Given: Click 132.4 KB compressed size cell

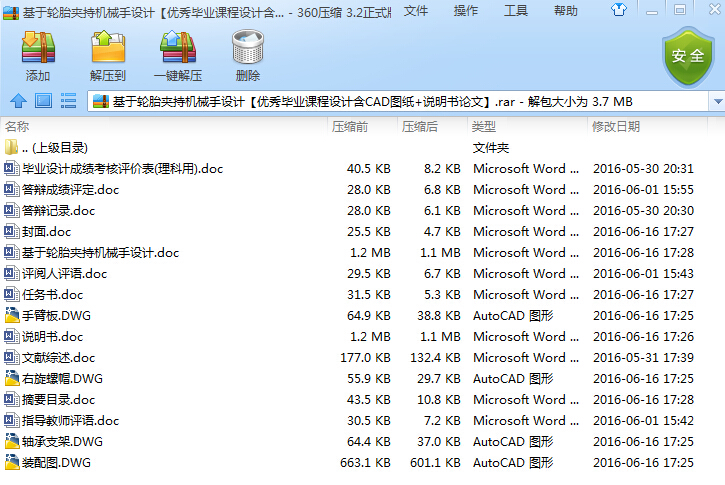Looking at the screenshot, I should coord(435,357).
